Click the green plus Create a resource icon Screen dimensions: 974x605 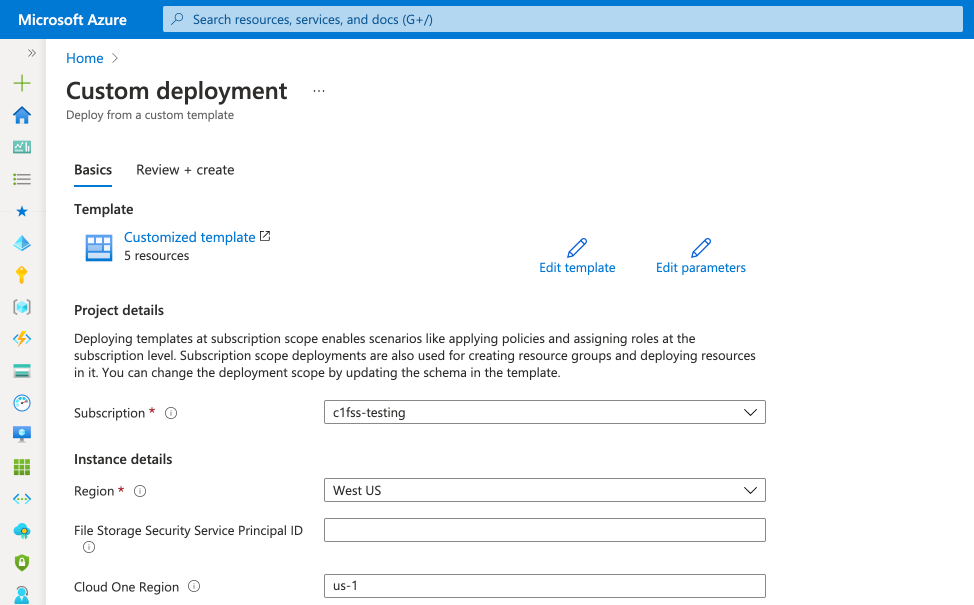click(22, 84)
